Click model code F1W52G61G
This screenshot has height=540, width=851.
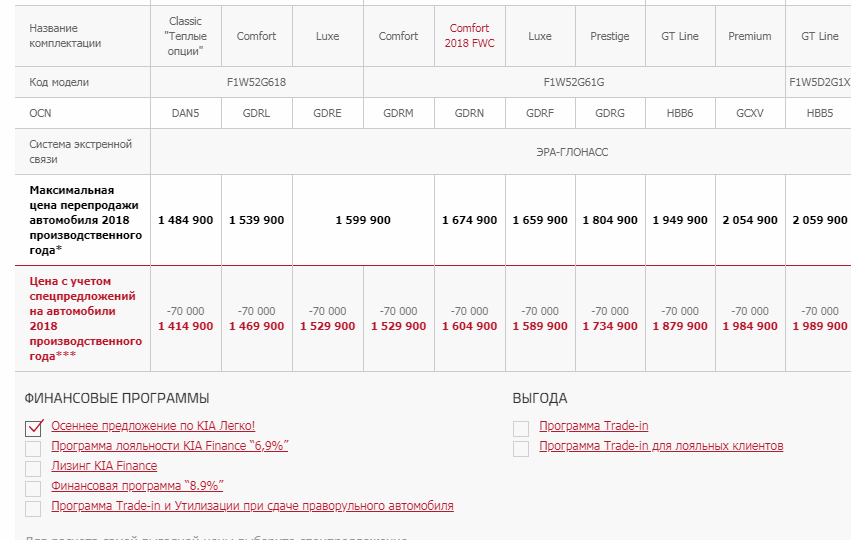coord(574,82)
